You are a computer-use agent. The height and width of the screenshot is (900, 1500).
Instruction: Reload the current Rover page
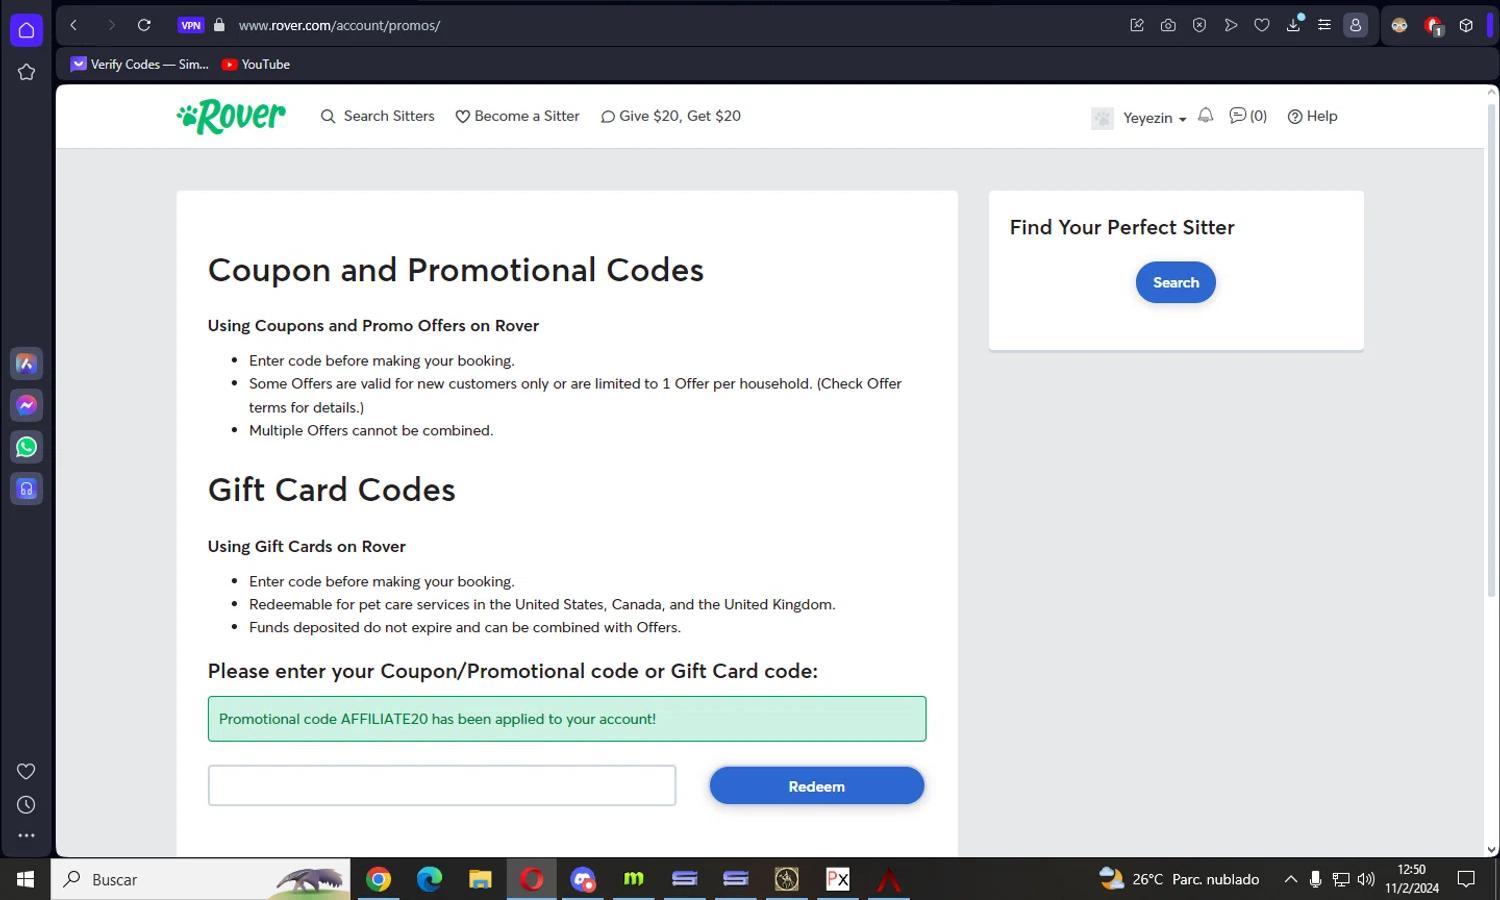pos(144,25)
